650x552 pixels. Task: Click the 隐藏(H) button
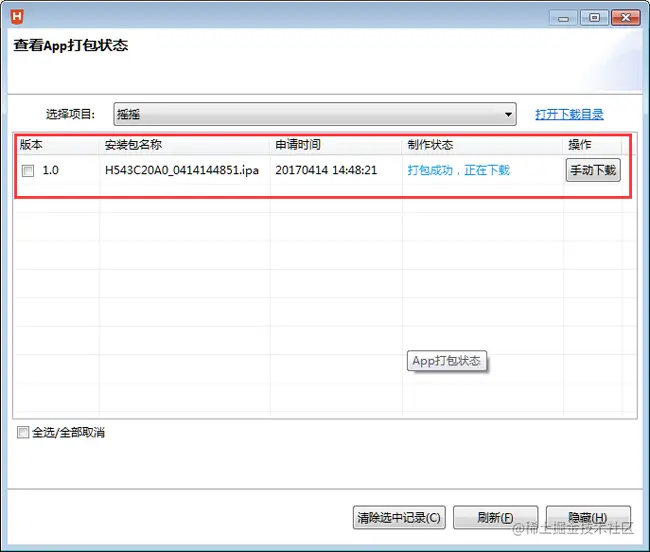click(588, 517)
